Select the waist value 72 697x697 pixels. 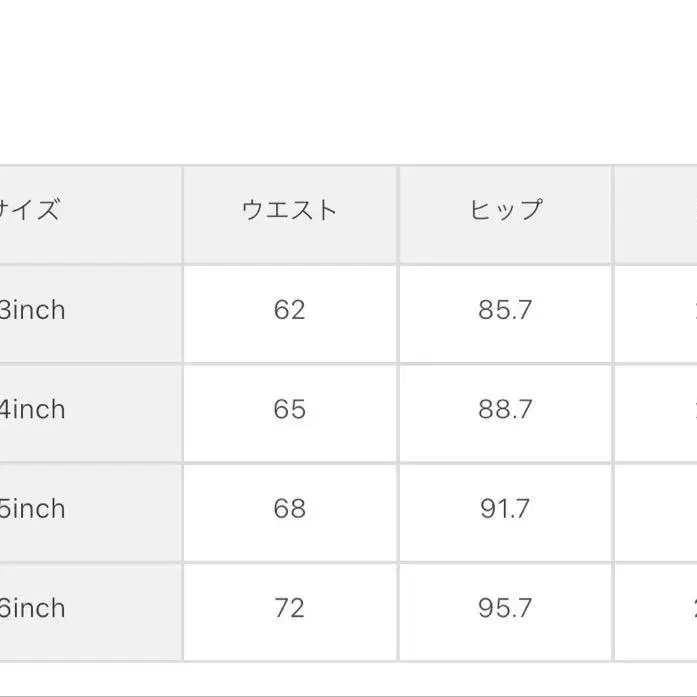[289, 608]
